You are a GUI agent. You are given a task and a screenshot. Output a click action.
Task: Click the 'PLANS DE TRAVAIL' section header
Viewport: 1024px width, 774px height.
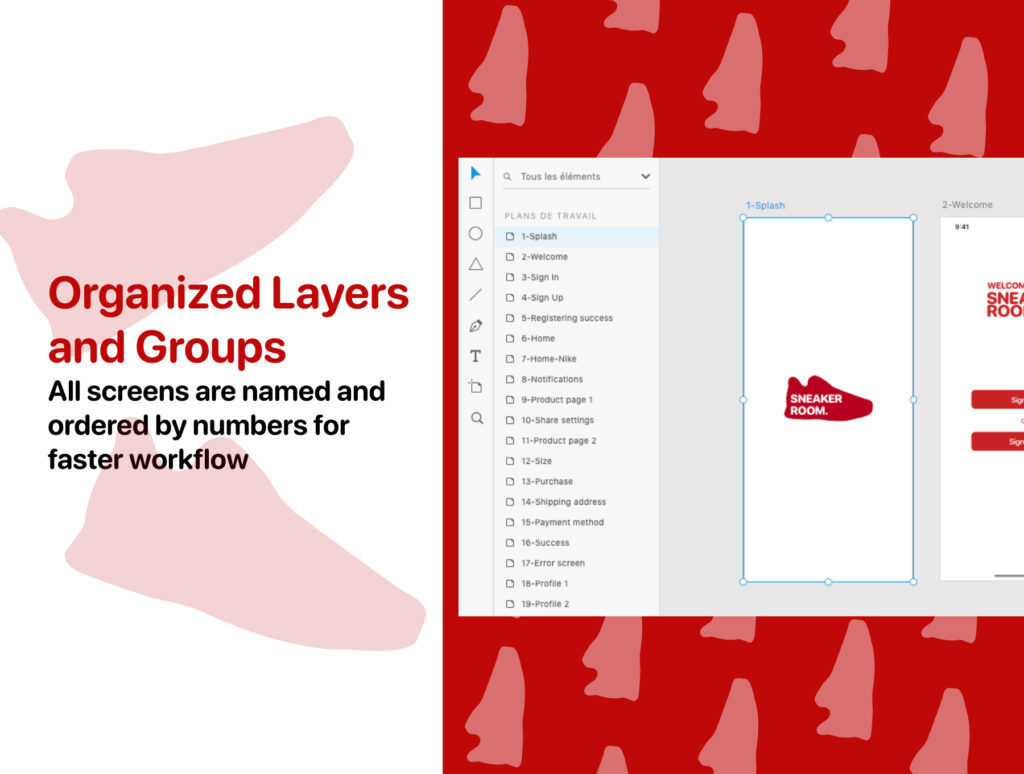click(x=550, y=216)
